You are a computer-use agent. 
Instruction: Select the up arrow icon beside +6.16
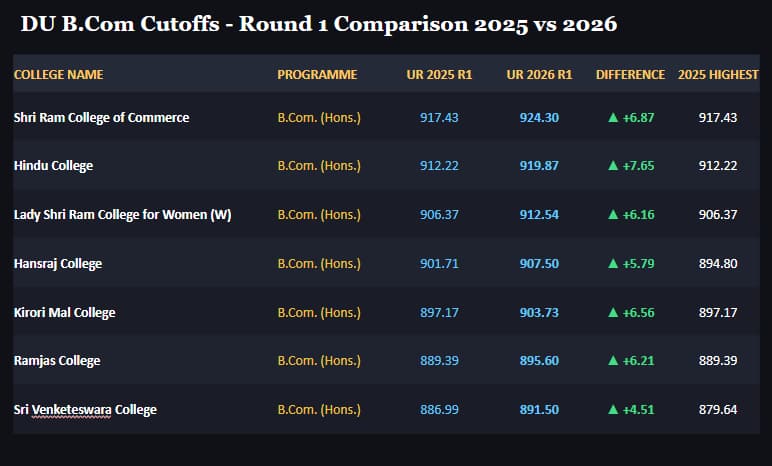tap(613, 214)
